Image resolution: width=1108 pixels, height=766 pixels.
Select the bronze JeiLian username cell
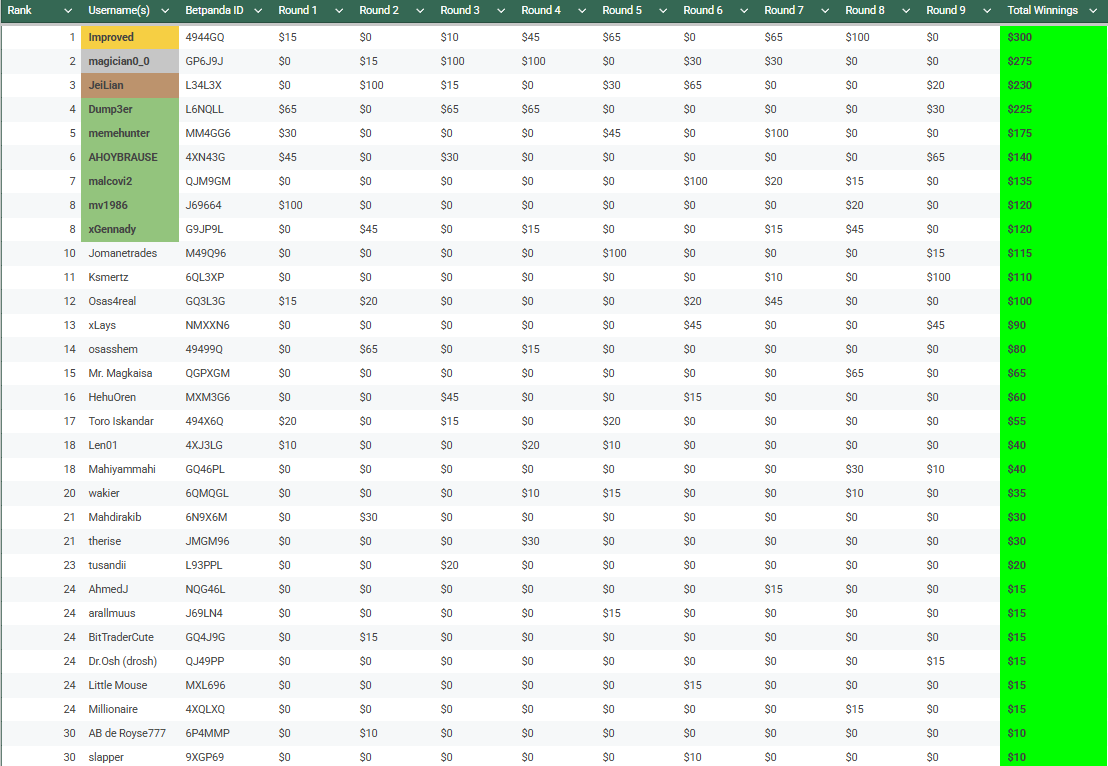[130, 85]
